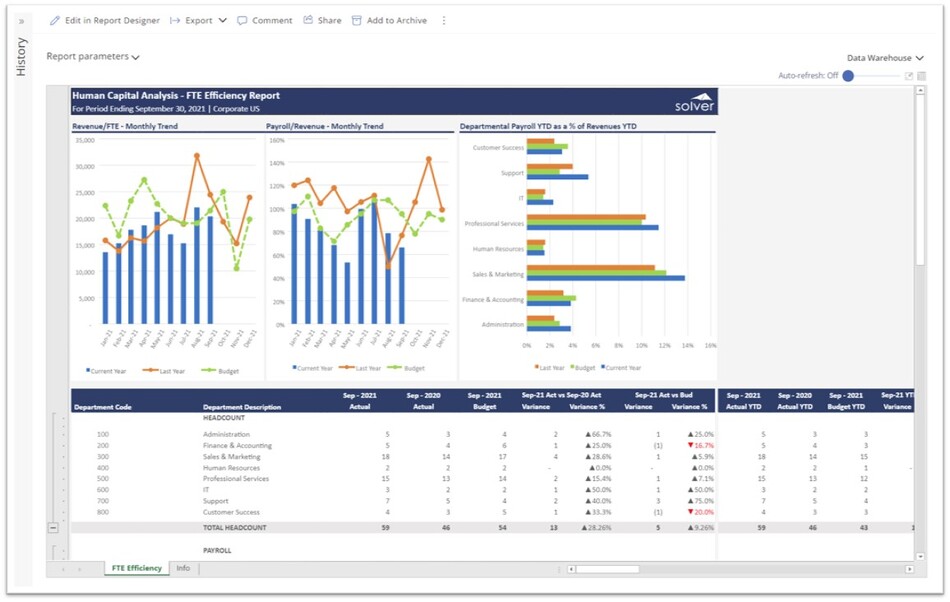Open the three-dot more options menu
The width and height of the screenshot is (950, 602).
444,20
